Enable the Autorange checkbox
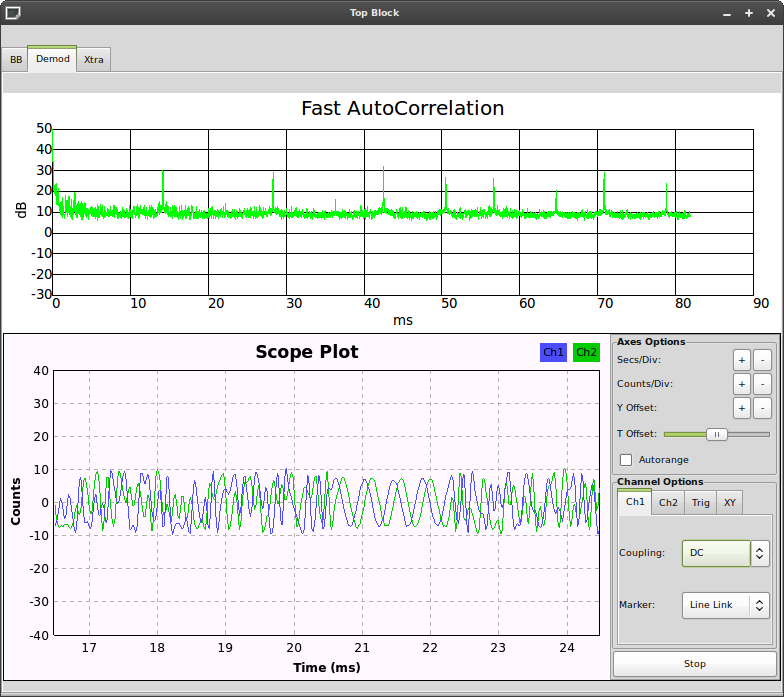 (x=626, y=460)
